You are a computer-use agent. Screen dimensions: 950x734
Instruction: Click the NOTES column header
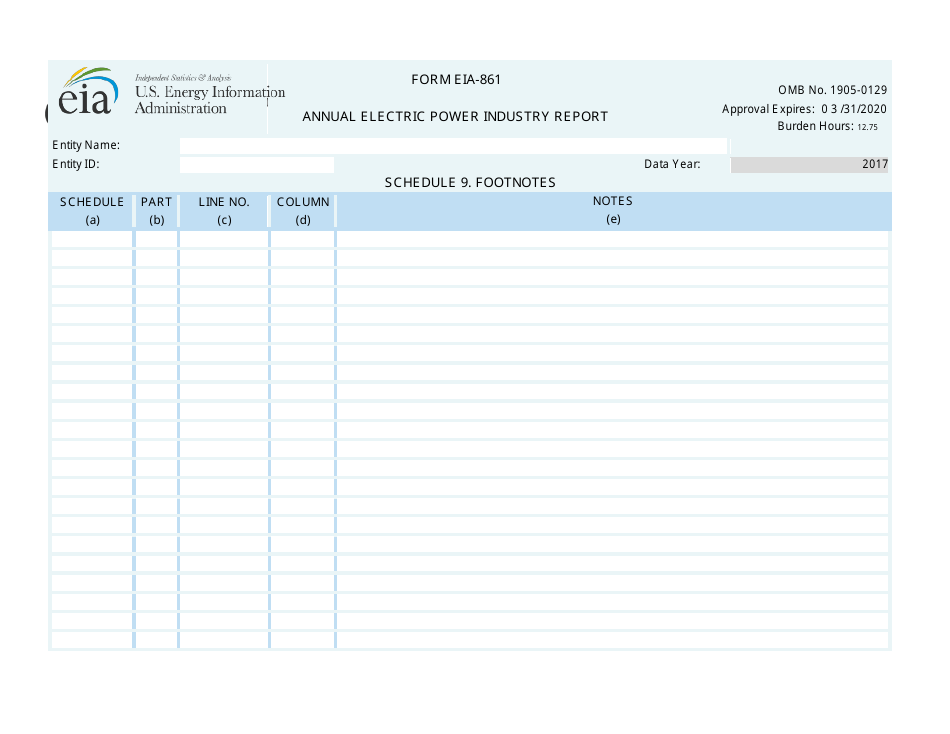click(x=613, y=210)
